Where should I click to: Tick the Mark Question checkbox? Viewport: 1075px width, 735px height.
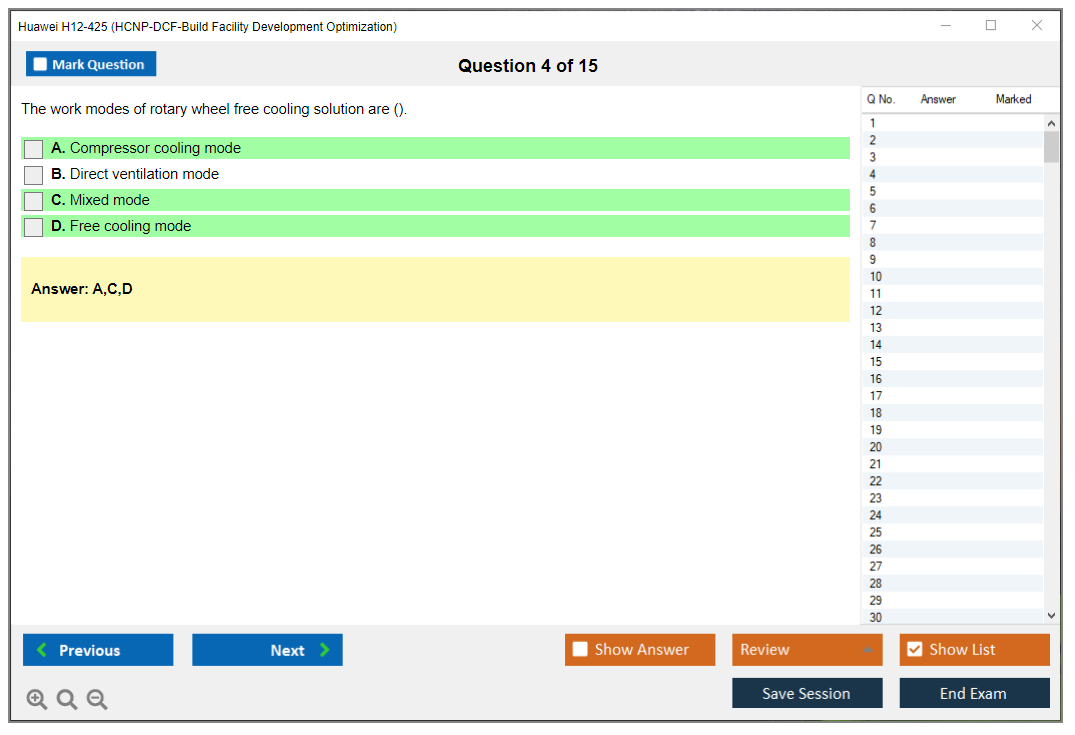click(40, 64)
